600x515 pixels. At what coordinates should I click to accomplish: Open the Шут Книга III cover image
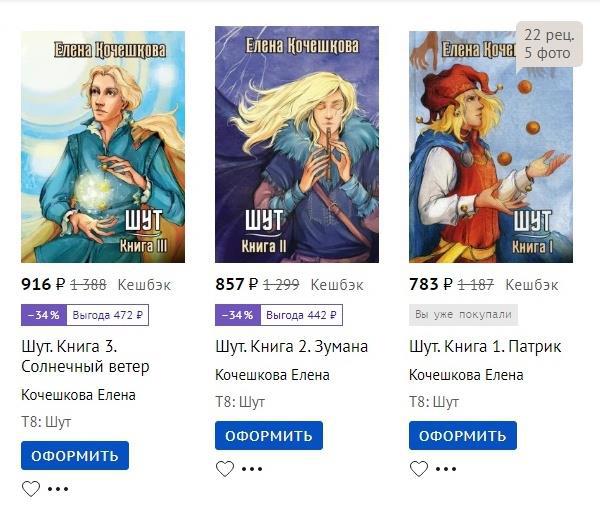pyautogui.click(x=103, y=147)
